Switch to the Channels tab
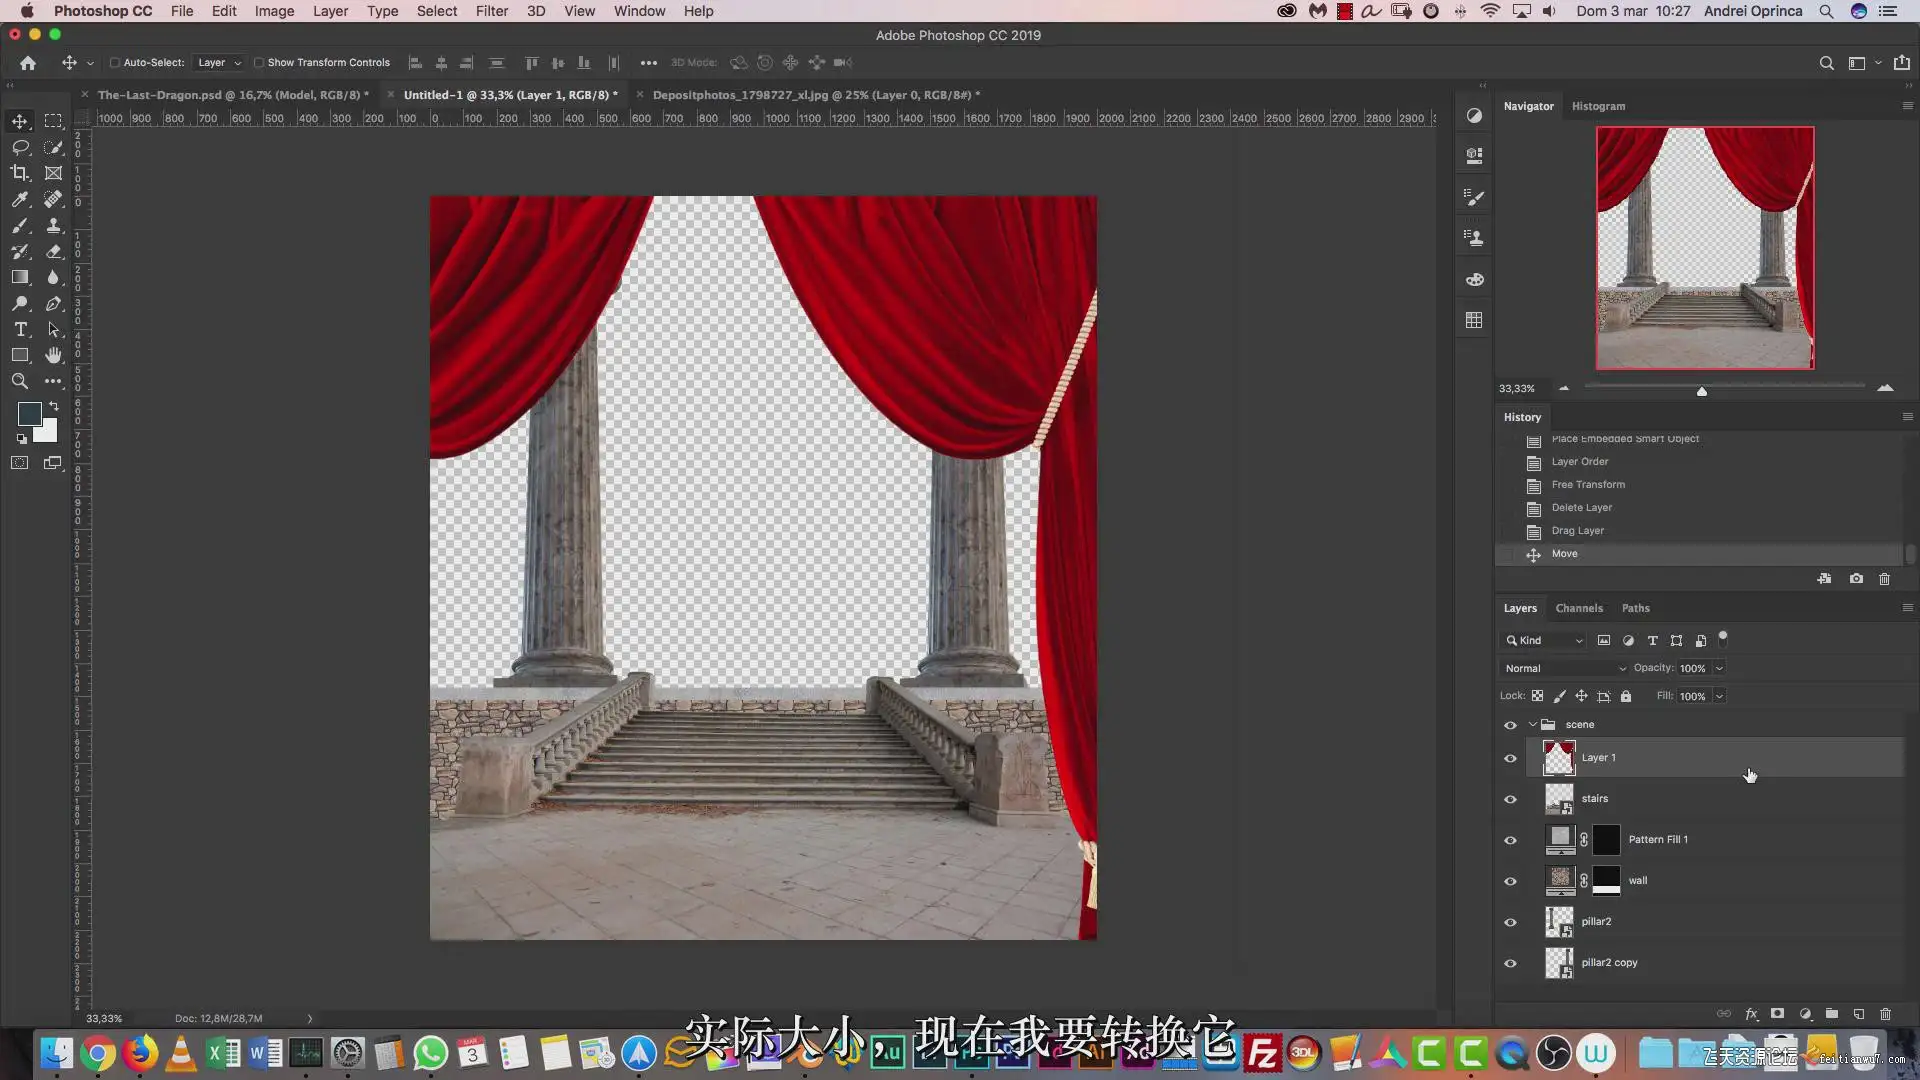This screenshot has width=1920, height=1080. pos(1578,608)
